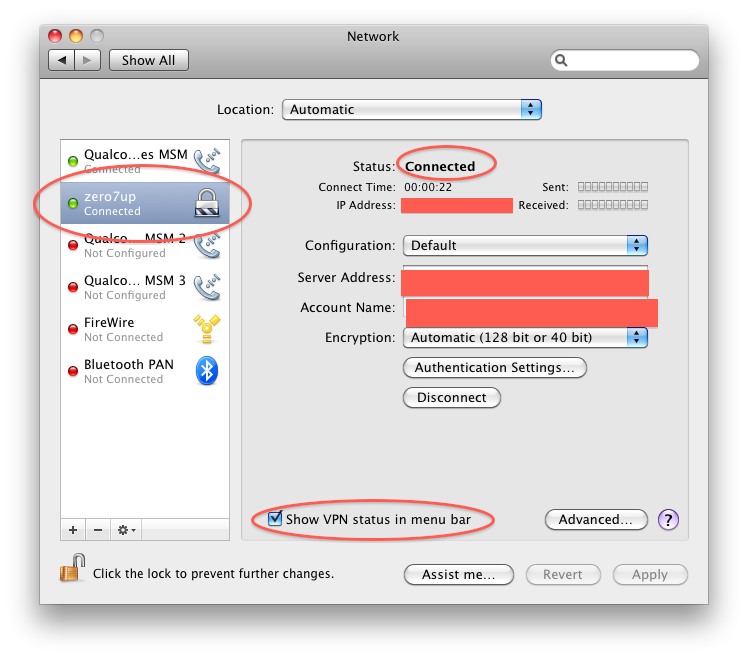Image resolution: width=748 pixels, height=659 pixels.
Task: Click the Revert button
Action: click(x=563, y=574)
